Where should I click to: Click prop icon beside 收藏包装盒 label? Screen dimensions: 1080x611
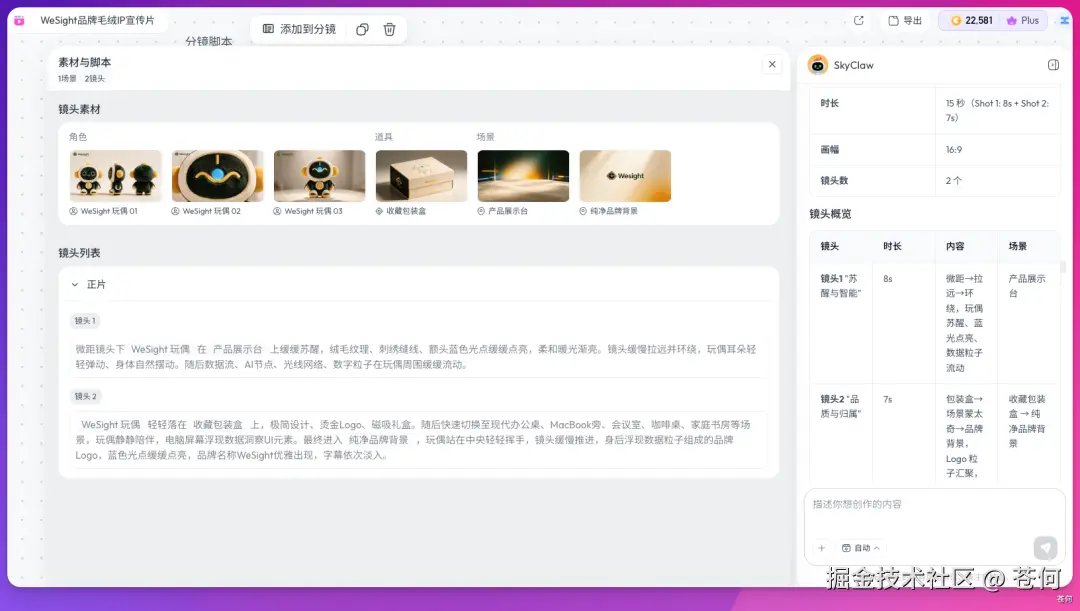[380, 211]
